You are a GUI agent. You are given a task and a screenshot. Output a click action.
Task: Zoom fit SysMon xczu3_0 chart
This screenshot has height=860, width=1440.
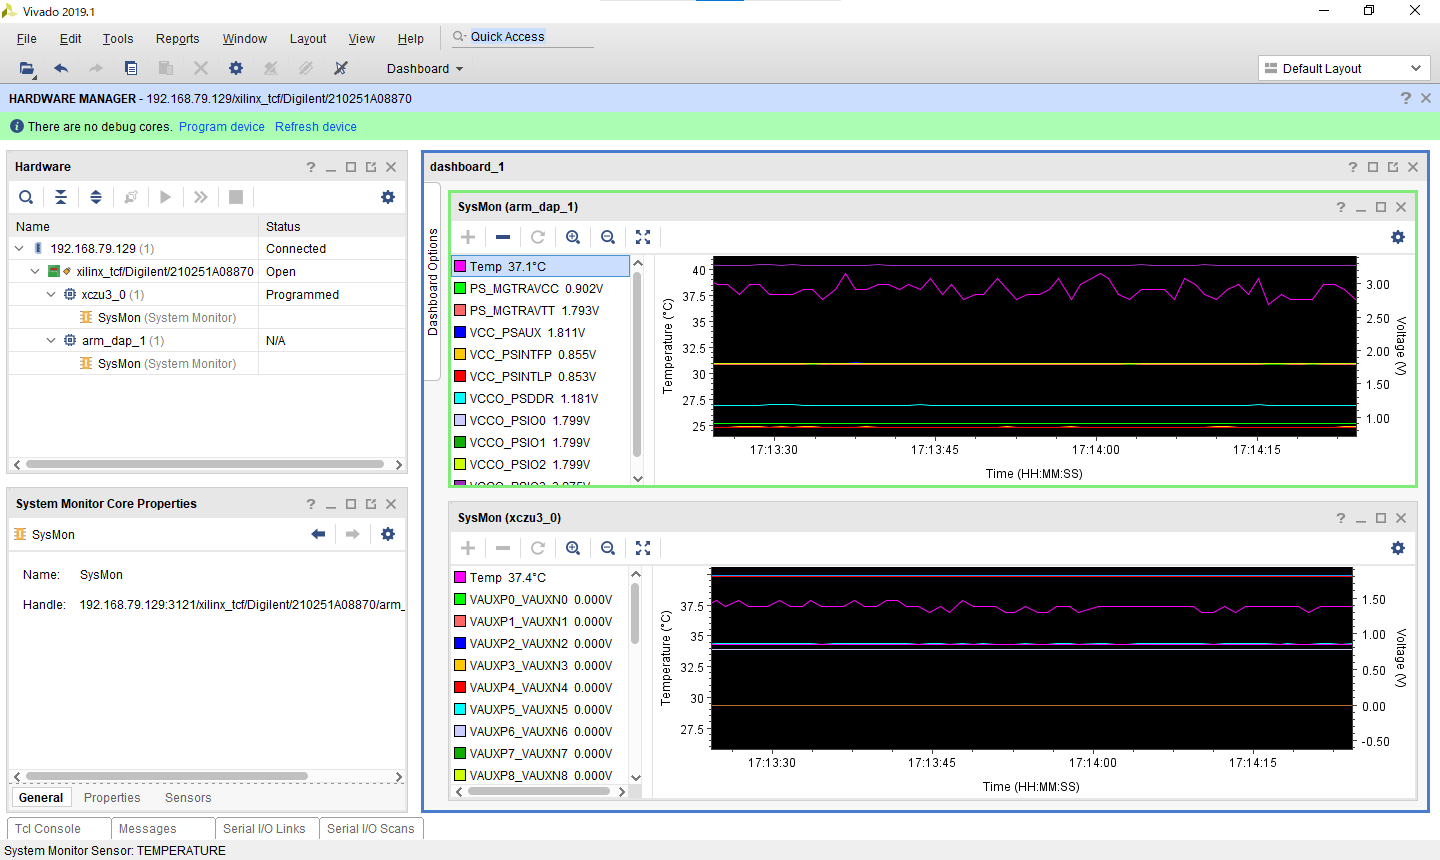point(643,548)
